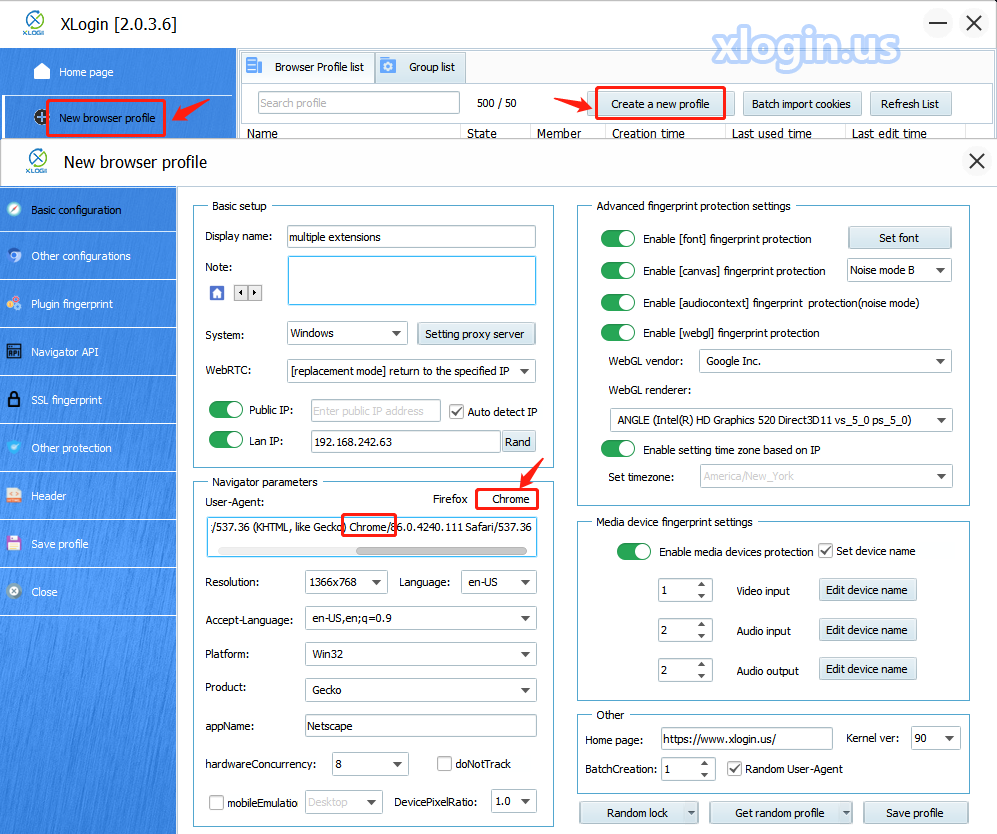Open the Resolution 1366x768 dropdown
The width and height of the screenshot is (997, 834).
pyautogui.click(x=346, y=582)
